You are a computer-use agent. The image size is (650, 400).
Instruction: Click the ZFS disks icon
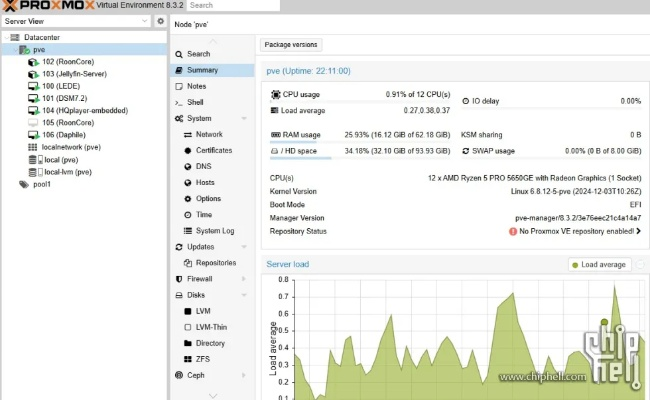pyautogui.click(x=187, y=359)
